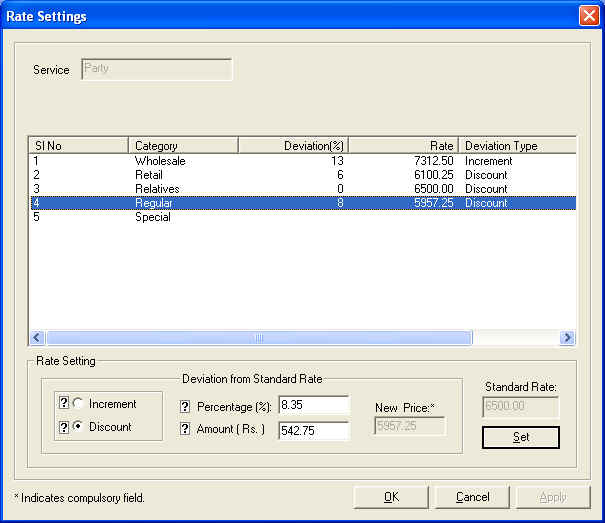Select the Retail row
This screenshot has height=523, width=605.
(303, 175)
